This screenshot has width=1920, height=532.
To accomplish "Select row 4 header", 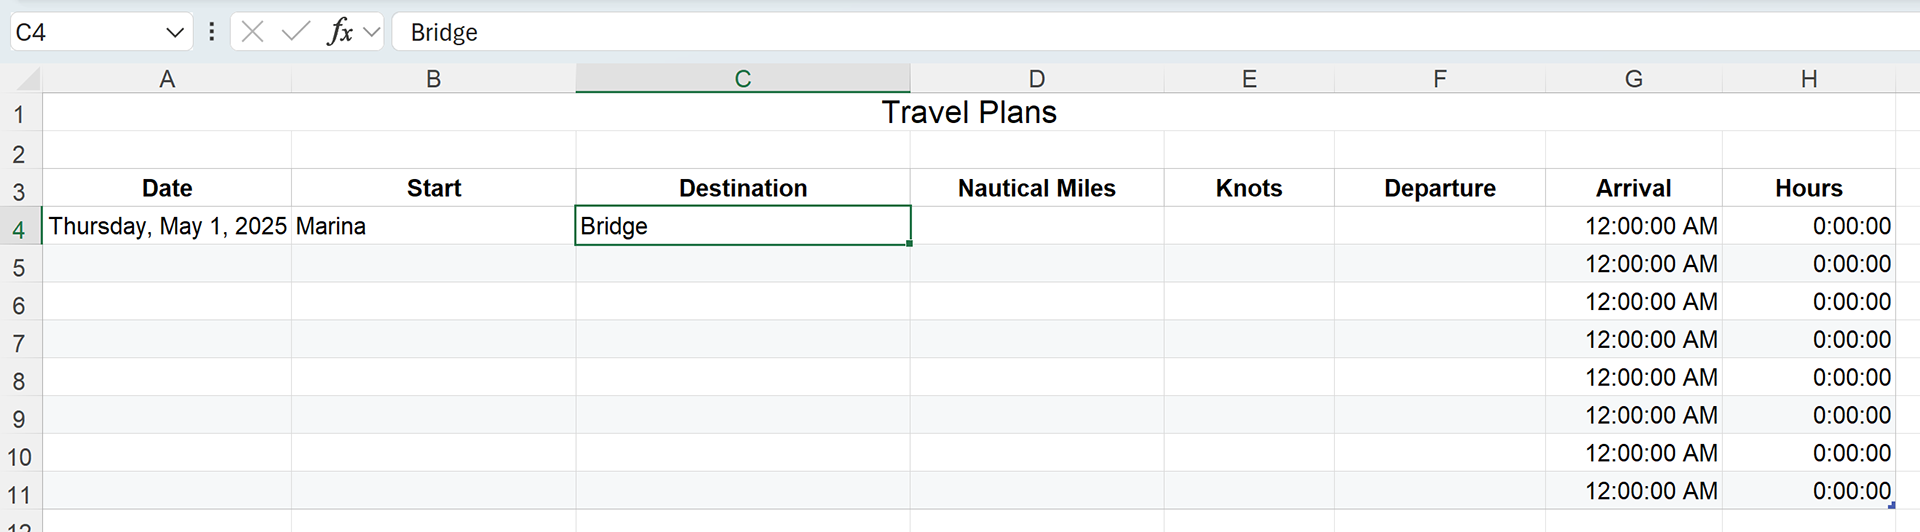I will coord(19,229).
